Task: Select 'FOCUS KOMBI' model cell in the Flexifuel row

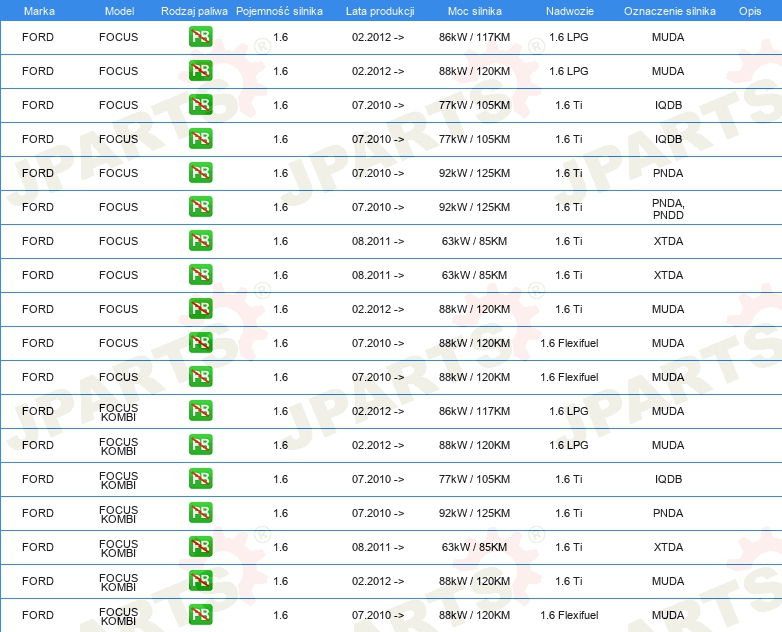Action: click(x=118, y=617)
